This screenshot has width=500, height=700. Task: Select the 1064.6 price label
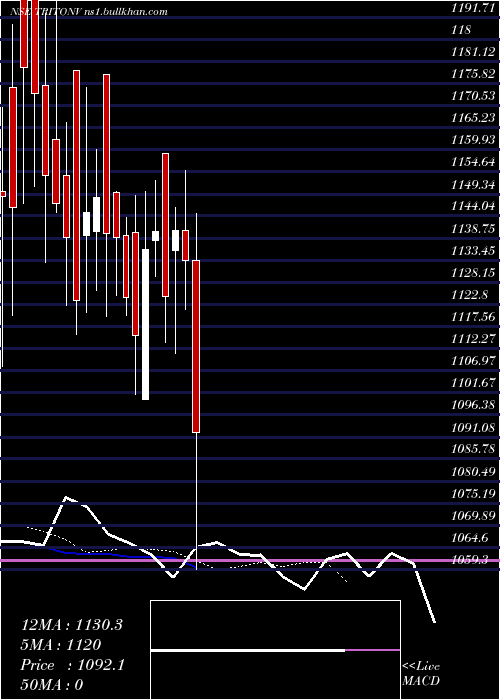click(x=470, y=538)
